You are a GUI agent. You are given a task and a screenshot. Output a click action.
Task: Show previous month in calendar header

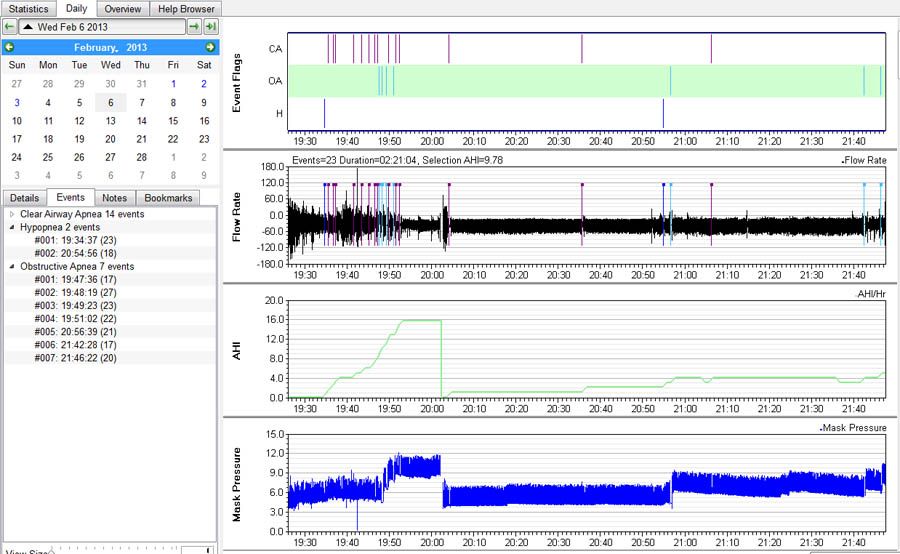[x=9, y=47]
